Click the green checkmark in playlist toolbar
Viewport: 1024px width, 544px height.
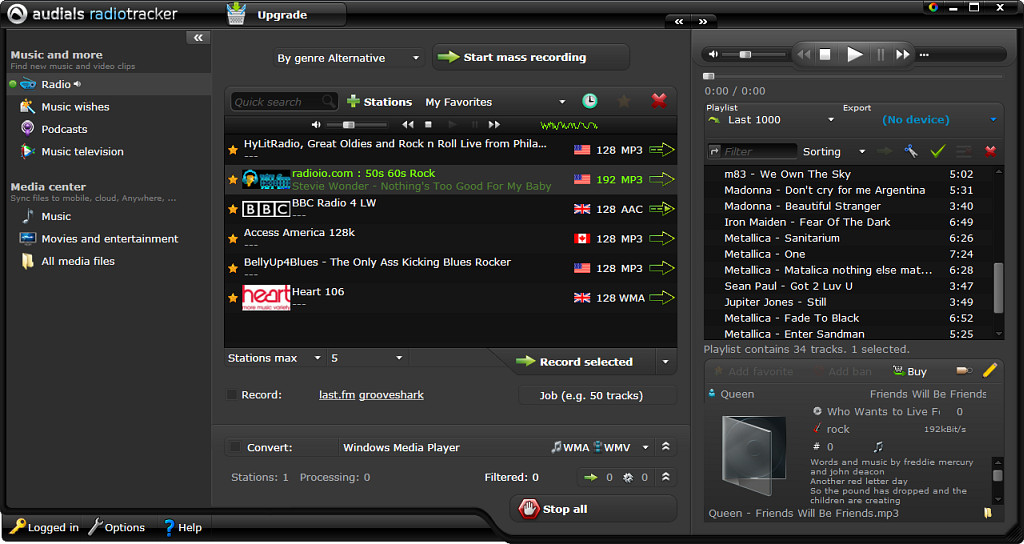click(x=938, y=152)
